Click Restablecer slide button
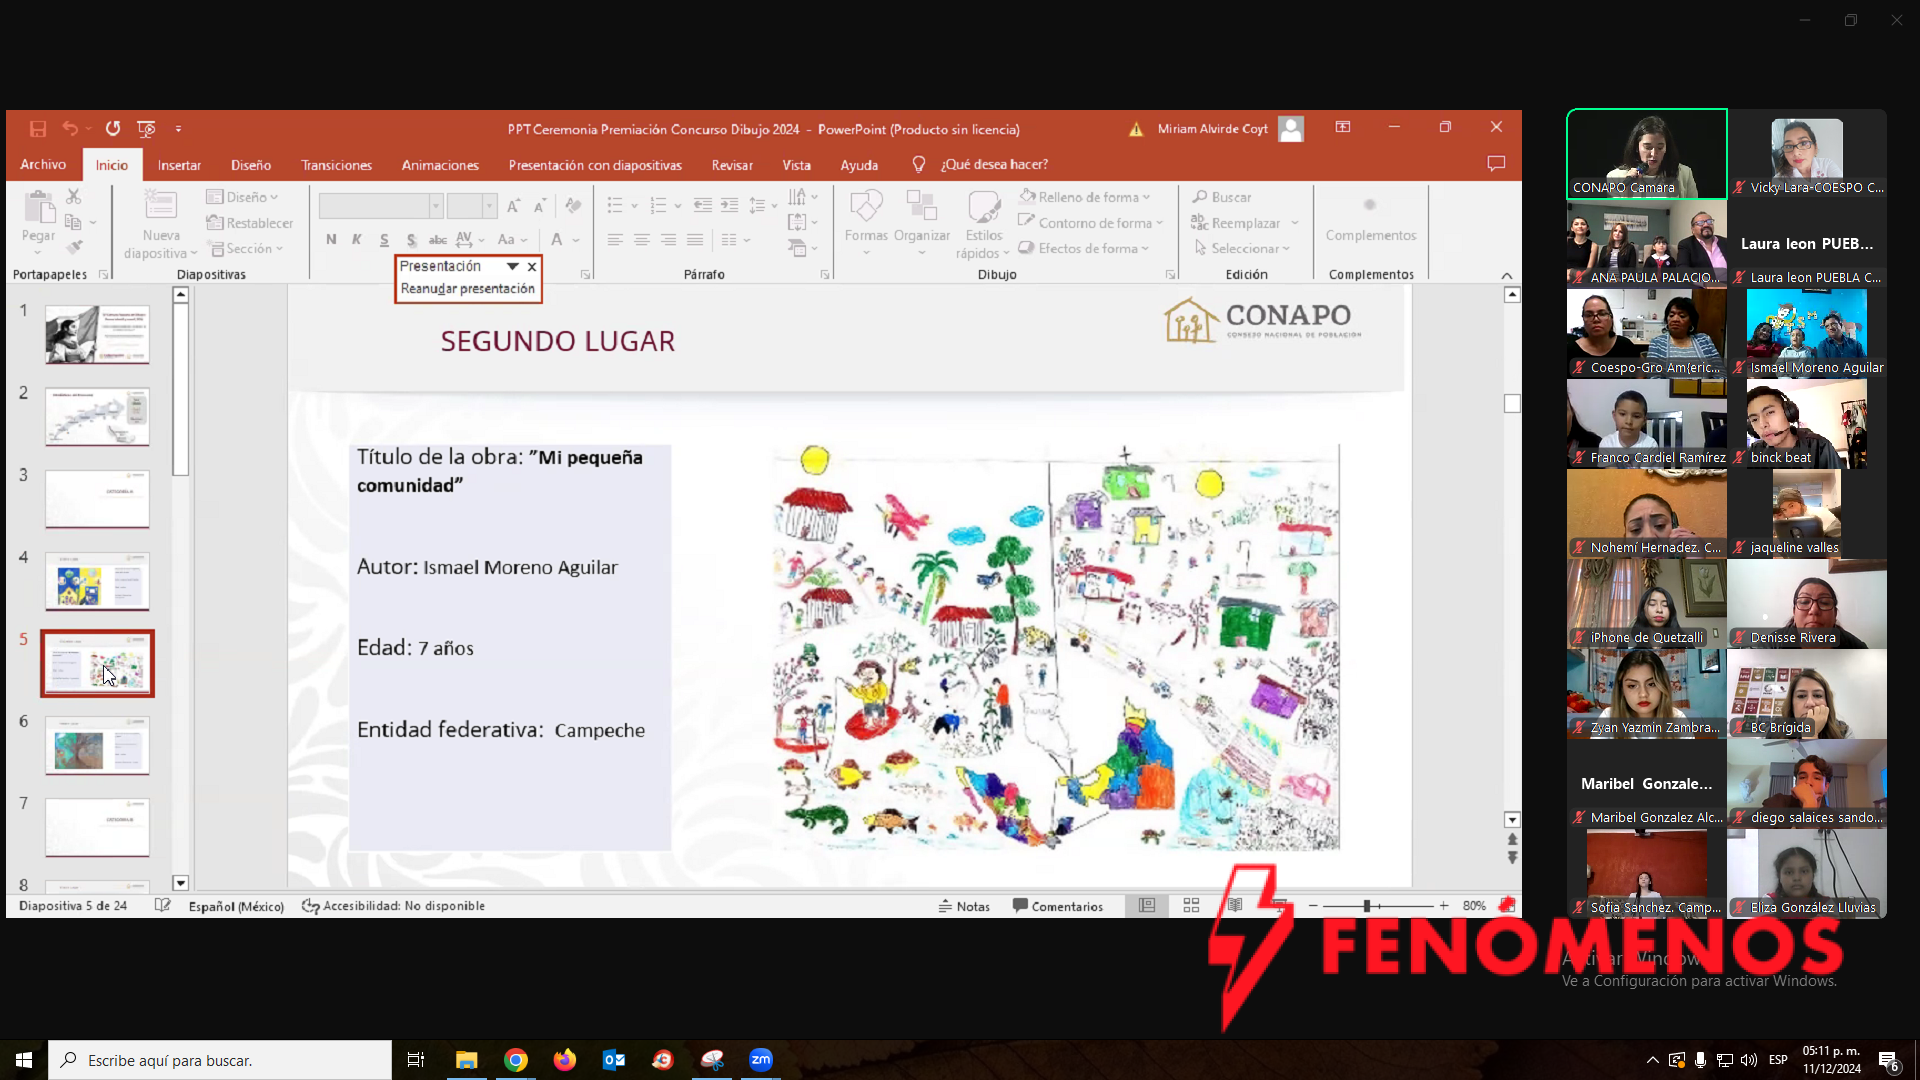This screenshot has width=1920, height=1080. 250,223
